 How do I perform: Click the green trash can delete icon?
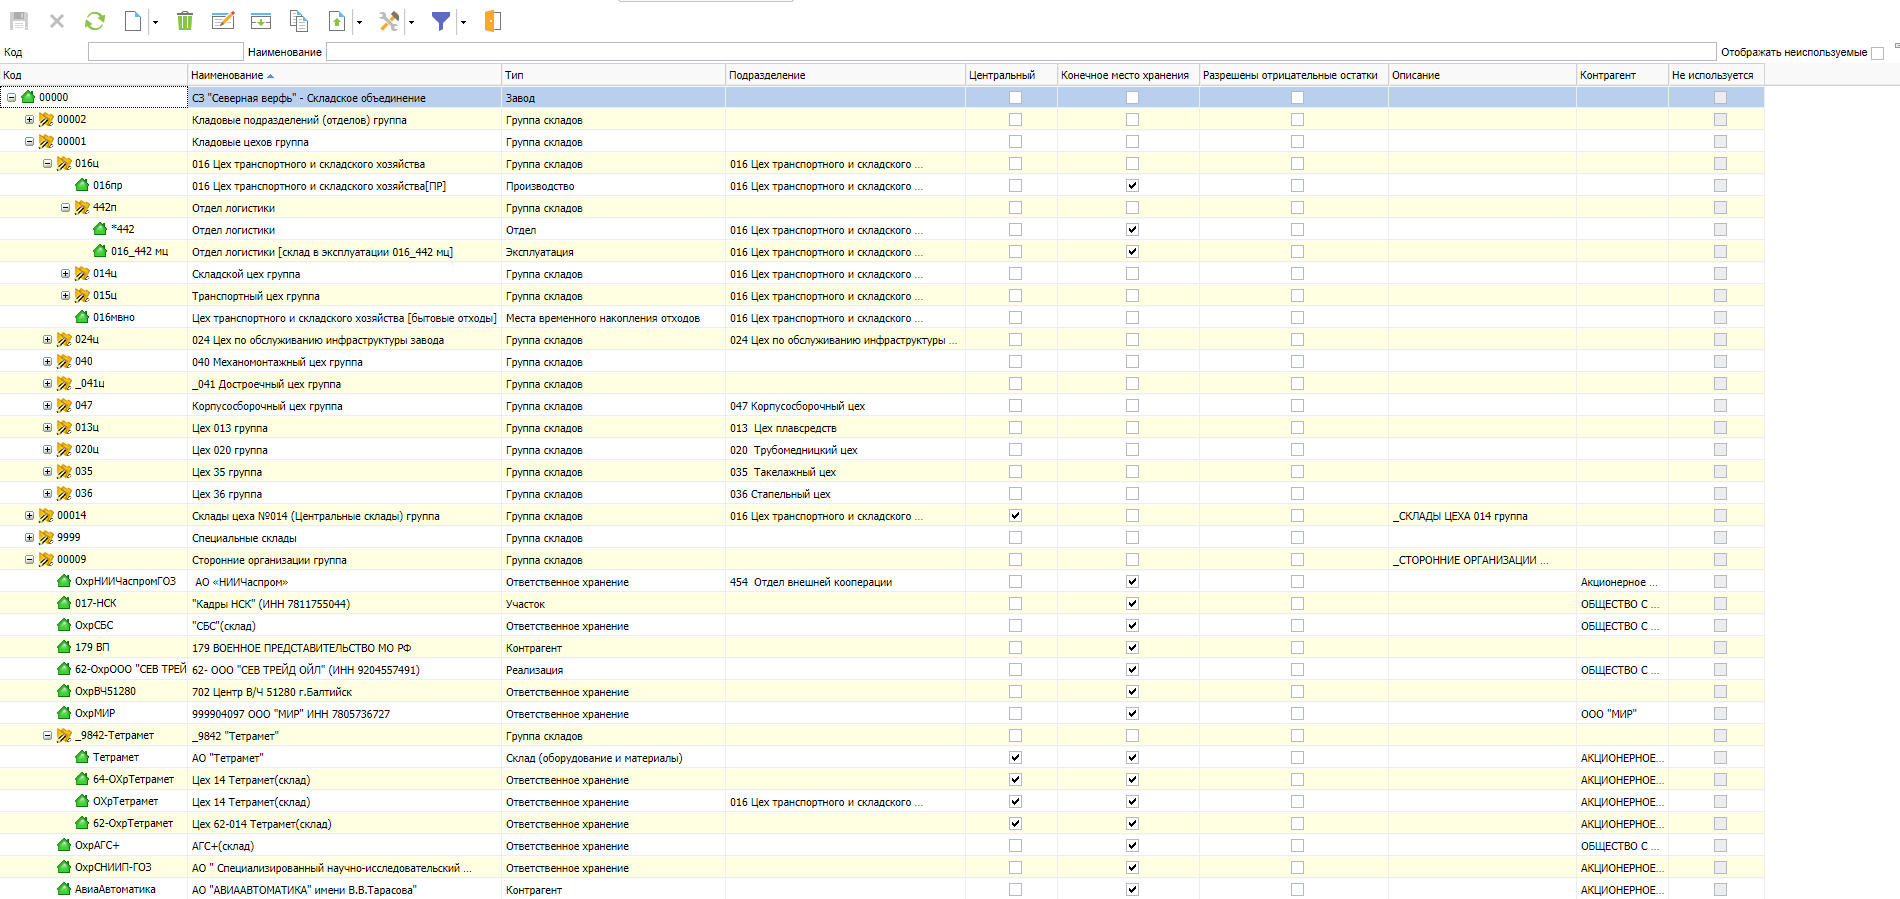tap(185, 21)
